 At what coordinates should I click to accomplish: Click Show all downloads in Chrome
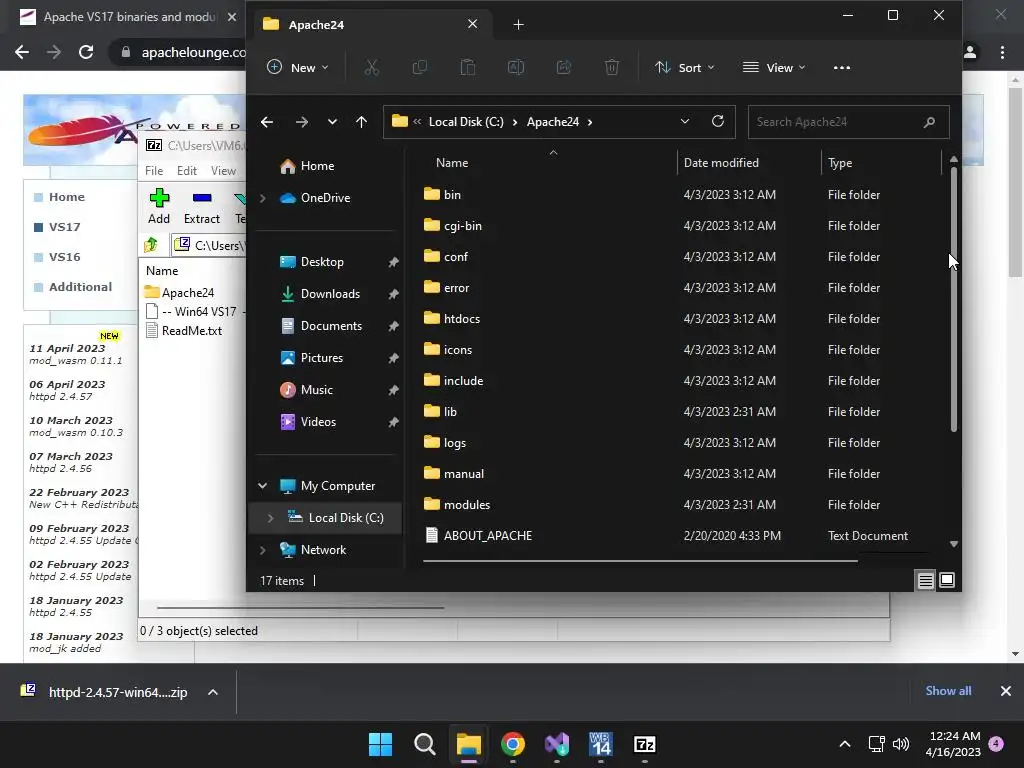click(948, 691)
